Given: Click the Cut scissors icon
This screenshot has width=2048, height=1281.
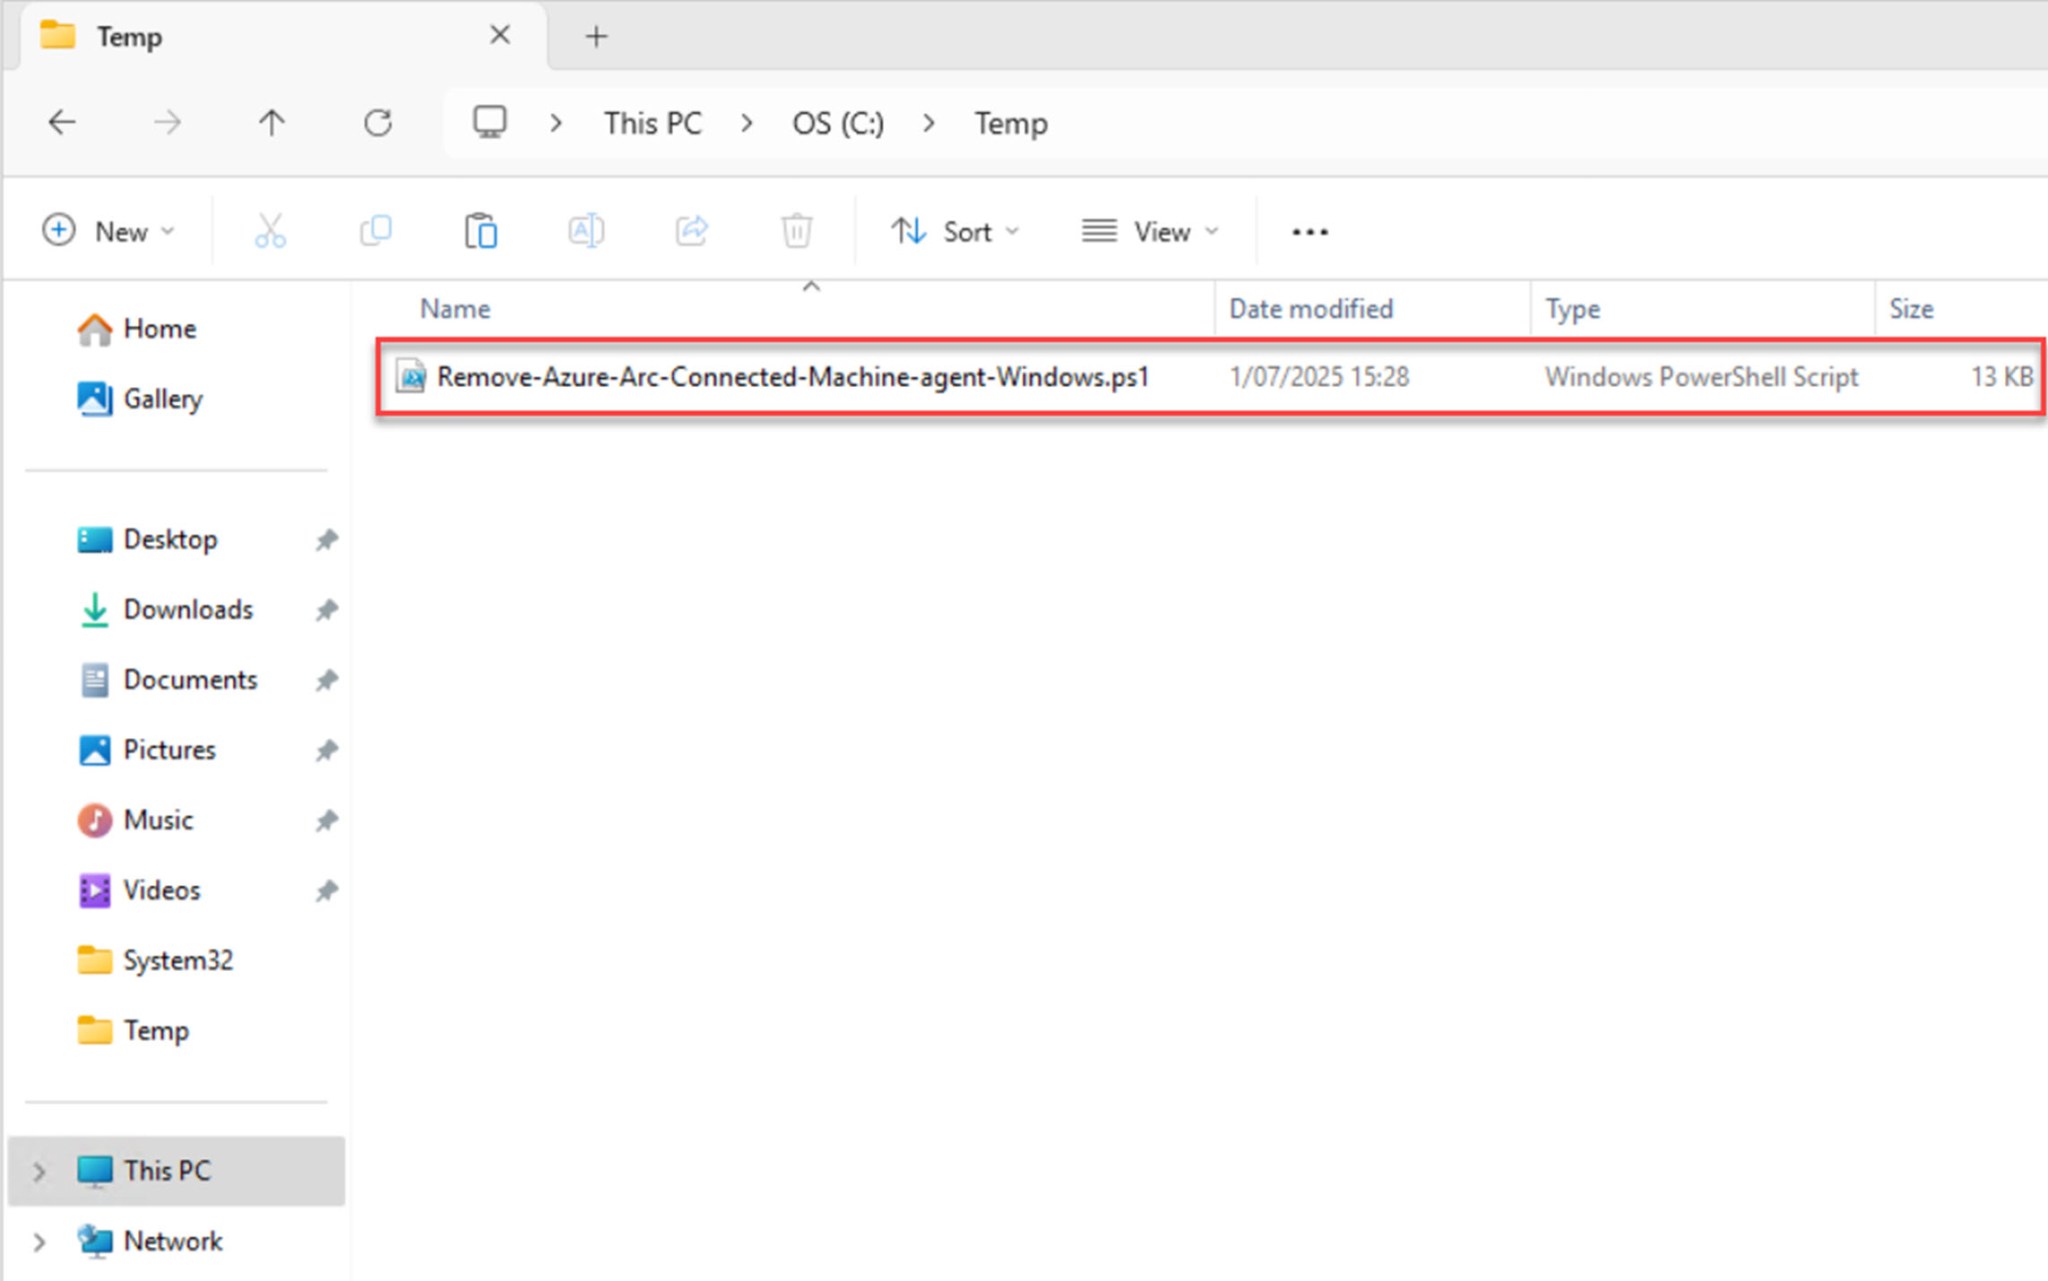Looking at the screenshot, I should [x=270, y=231].
